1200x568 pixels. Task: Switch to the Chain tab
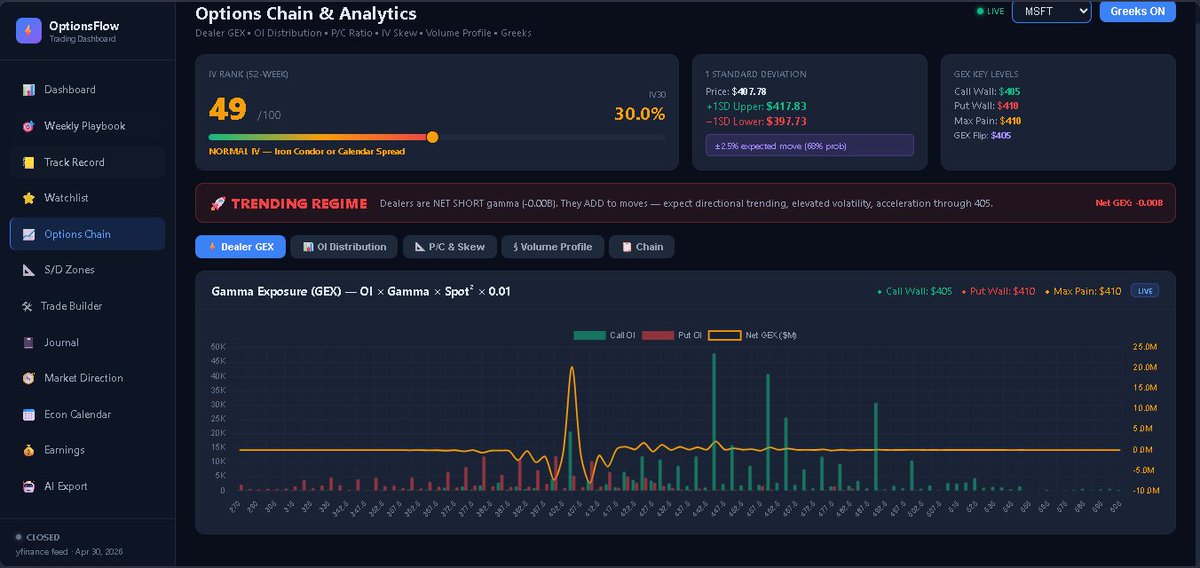click(x=642, y=247)
